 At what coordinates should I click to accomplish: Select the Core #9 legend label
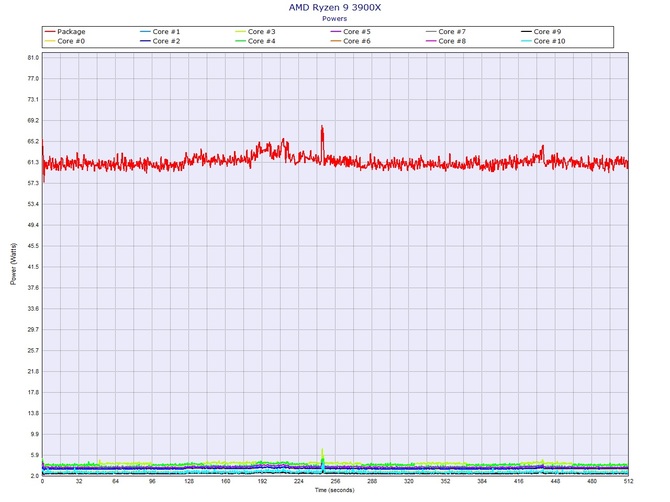click(x=547, y=32)
